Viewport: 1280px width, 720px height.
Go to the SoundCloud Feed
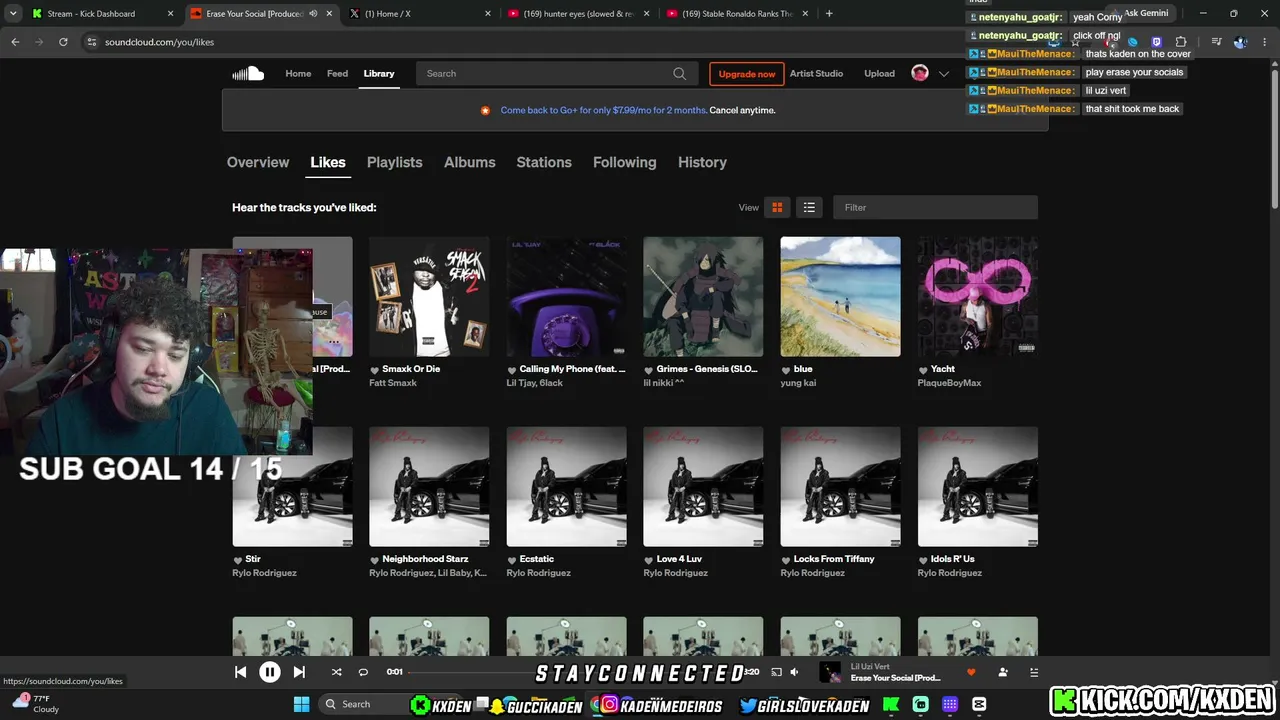pos(338,73)
